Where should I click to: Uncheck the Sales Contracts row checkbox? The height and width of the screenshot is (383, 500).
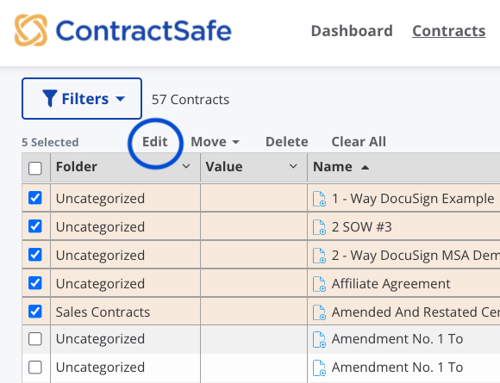(x=35, y=311)
